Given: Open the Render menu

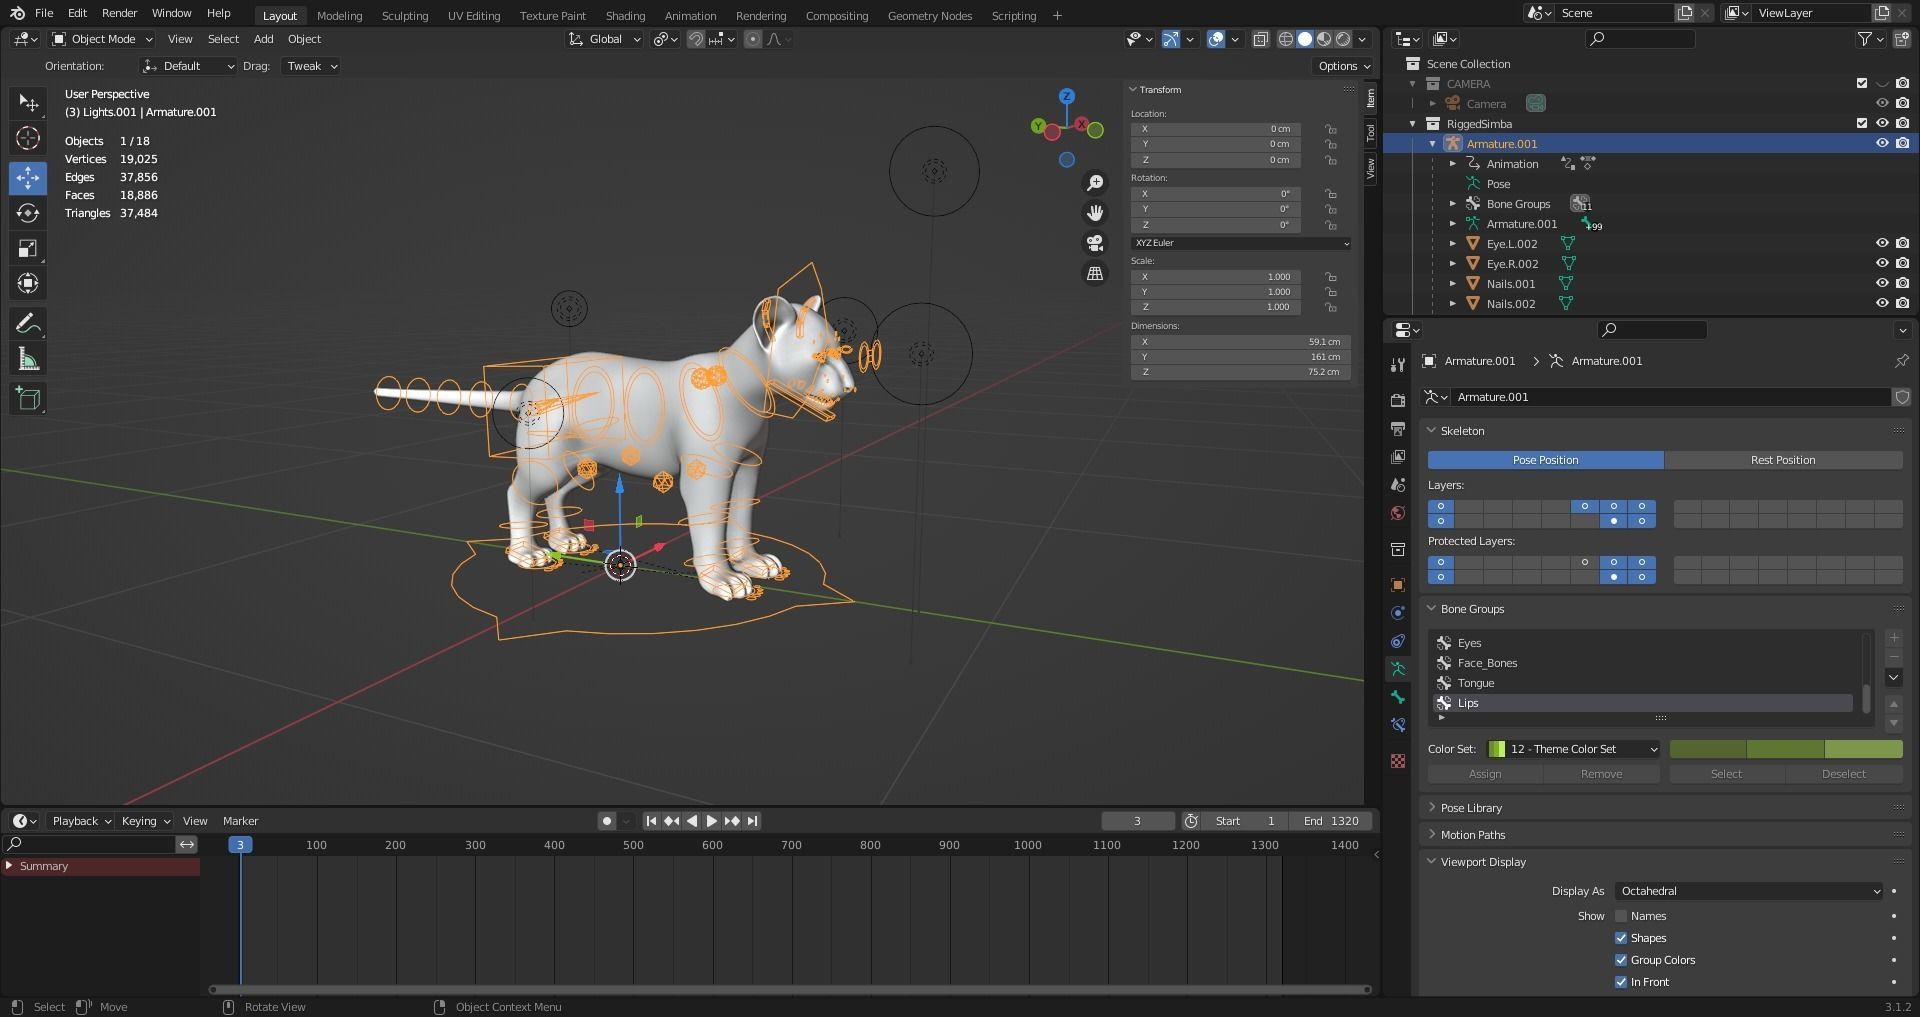Looking at the screenshot, I should coord(119,13).
